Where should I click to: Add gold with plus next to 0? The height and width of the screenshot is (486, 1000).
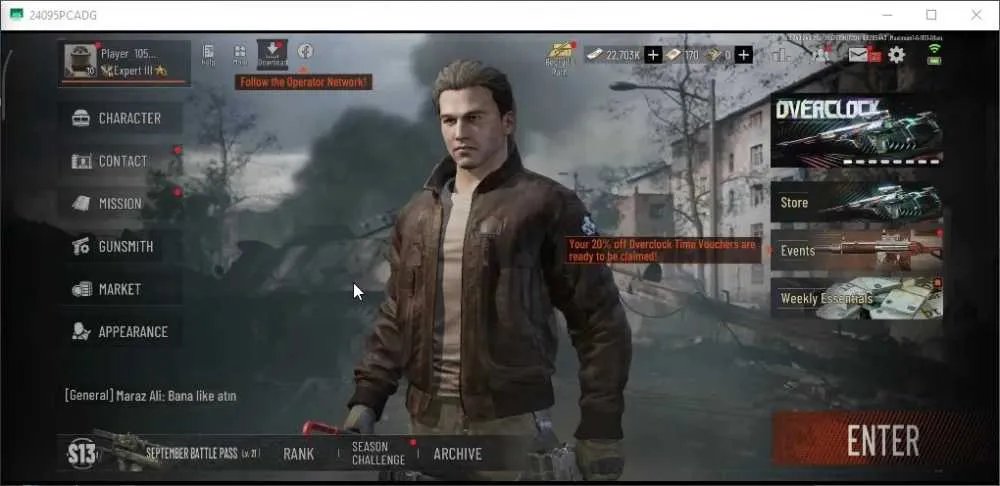[x=744, y=55]
